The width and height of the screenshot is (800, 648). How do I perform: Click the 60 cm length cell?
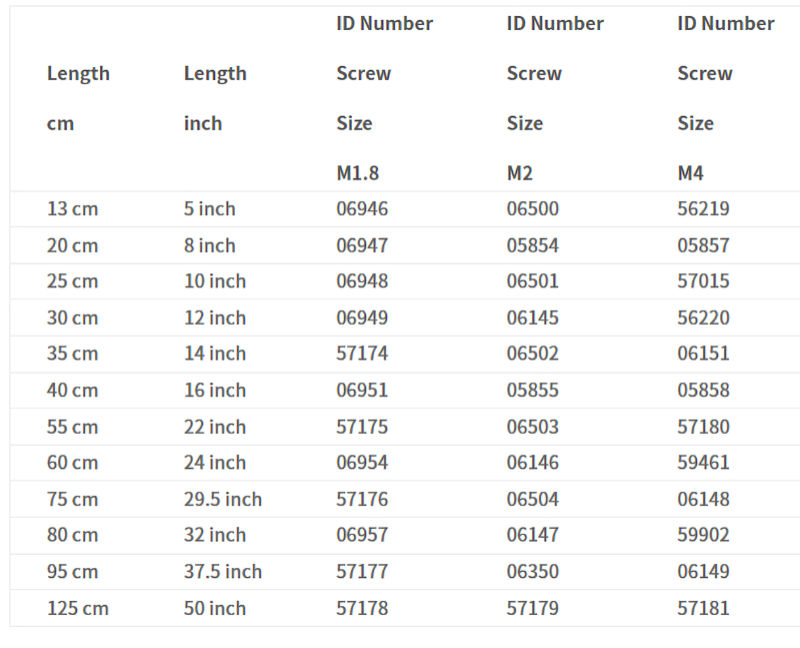point(72,462)
